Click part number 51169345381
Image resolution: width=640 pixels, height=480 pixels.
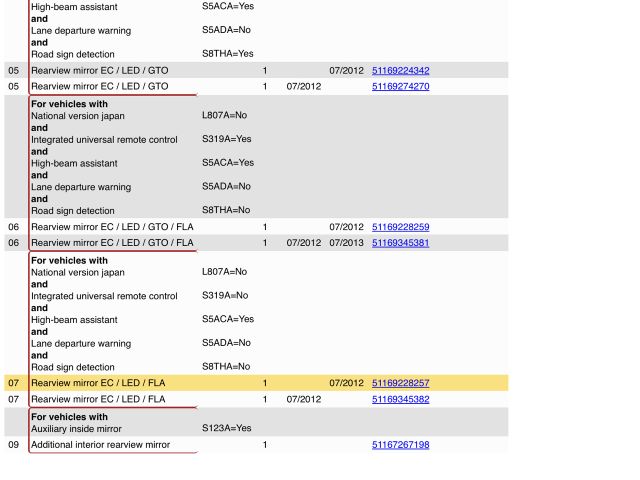(x=400, y=243)
